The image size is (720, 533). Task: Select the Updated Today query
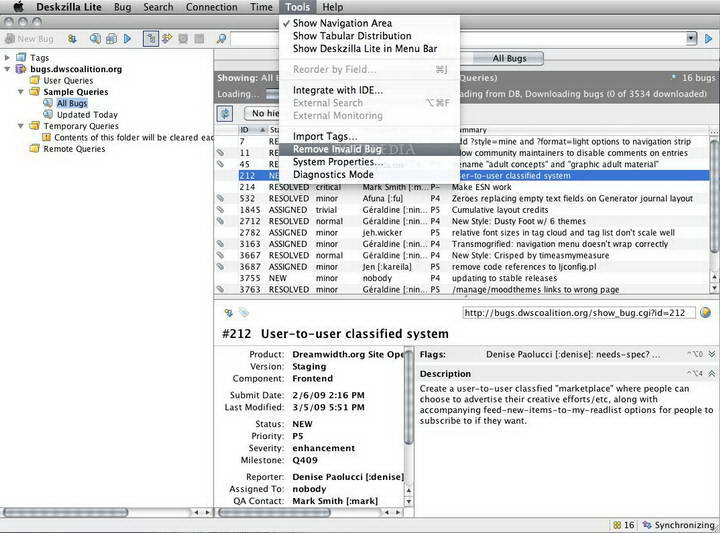click(87, 115)
